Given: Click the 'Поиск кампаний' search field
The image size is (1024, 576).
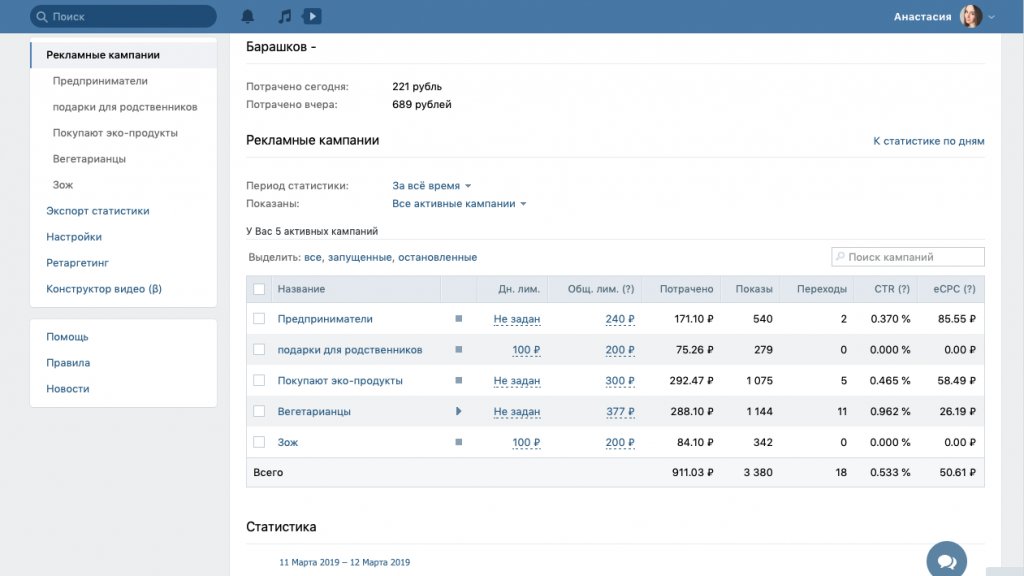Looking at the screenshot, I should pyautogui.click(x=908, y=257).
